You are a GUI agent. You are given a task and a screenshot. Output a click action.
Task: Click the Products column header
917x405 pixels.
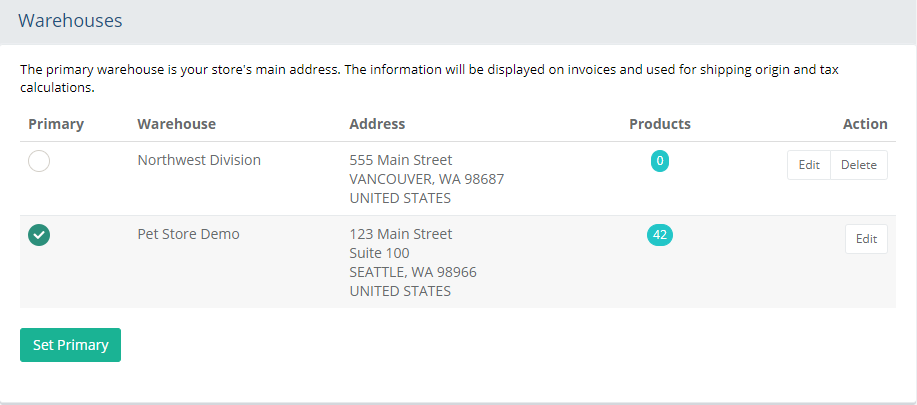tap(660, 124)
